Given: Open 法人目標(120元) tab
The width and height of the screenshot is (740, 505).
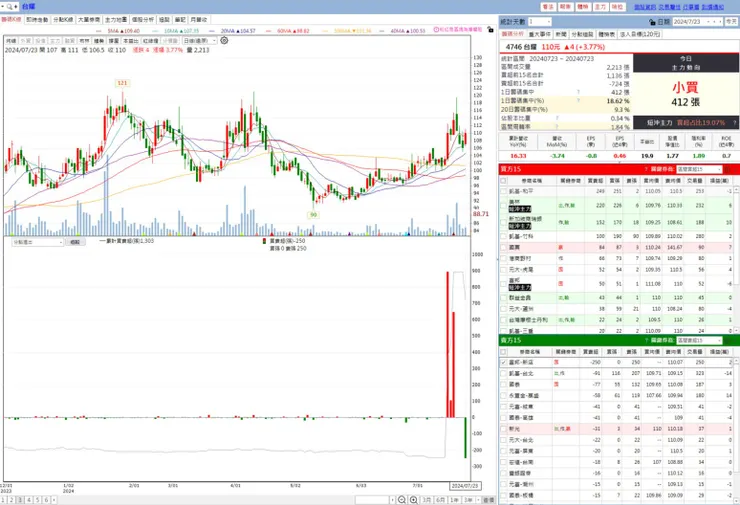Looking at the screenshot, I should pyautogui.click(x=640, y=34).
